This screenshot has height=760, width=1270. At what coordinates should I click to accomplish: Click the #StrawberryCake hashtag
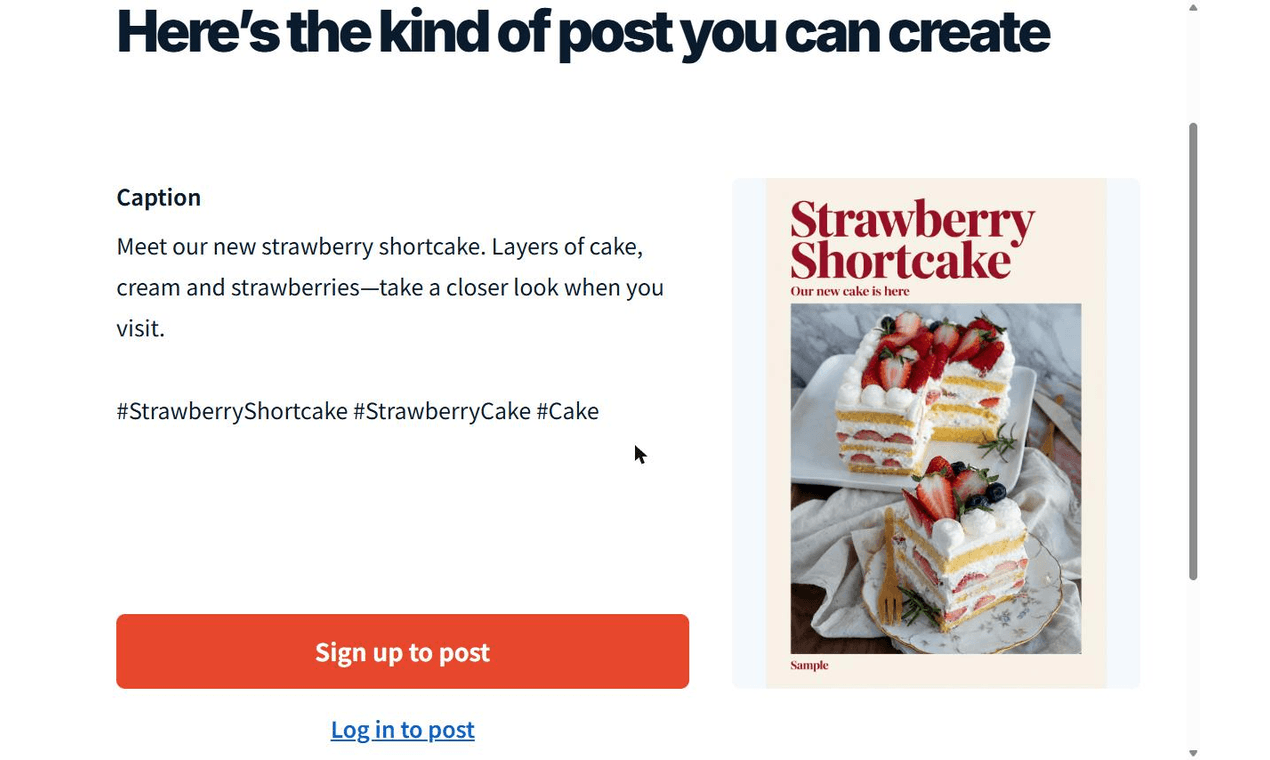[442, 411]
